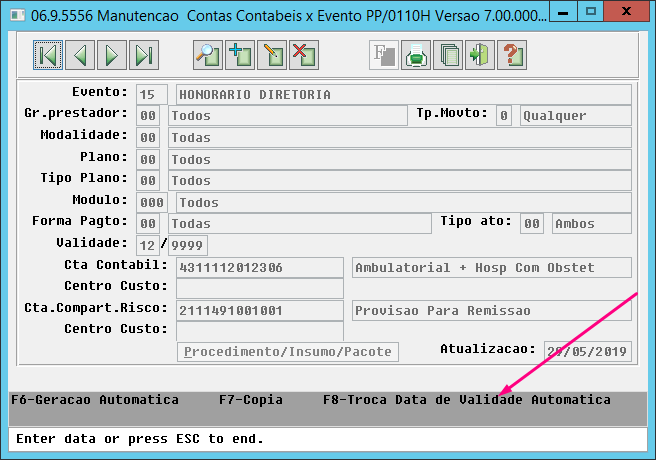The width and height of the screenshot is (656, 460).
Task: Go to the next record
Action: point(112,55)
